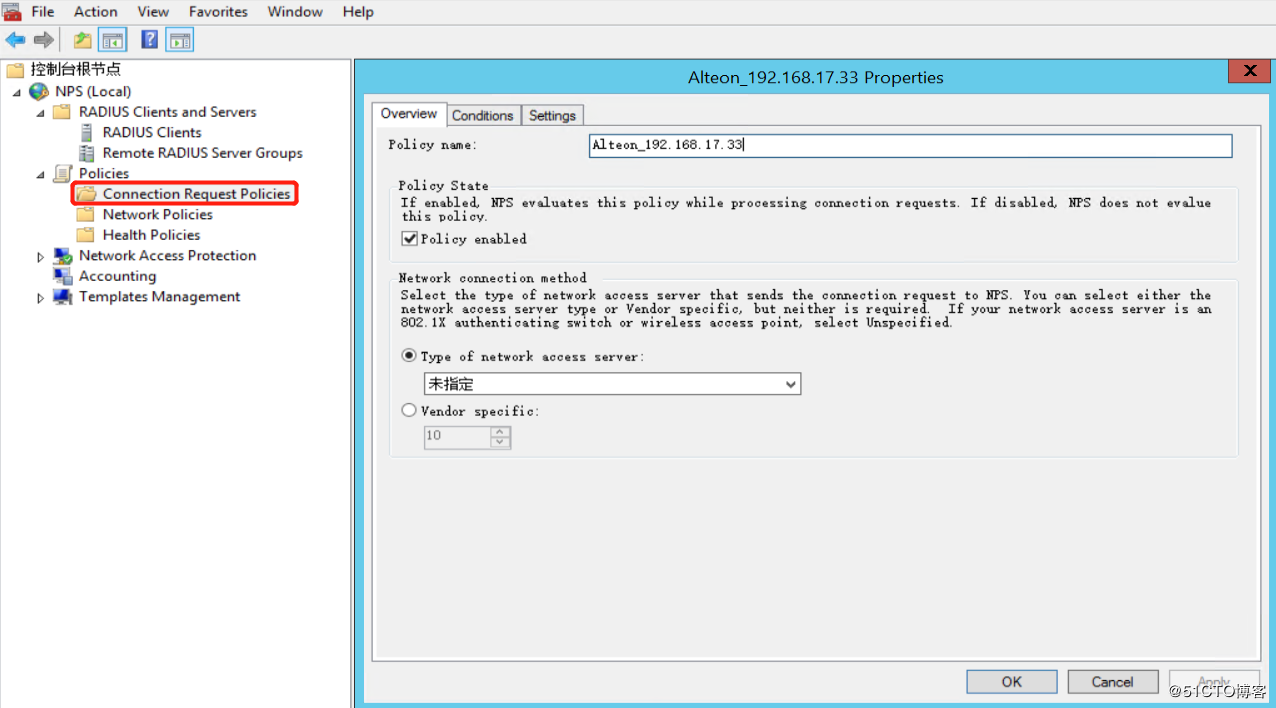Click the NPS (Local) globe icon
1276x708 pixels.
39,91
